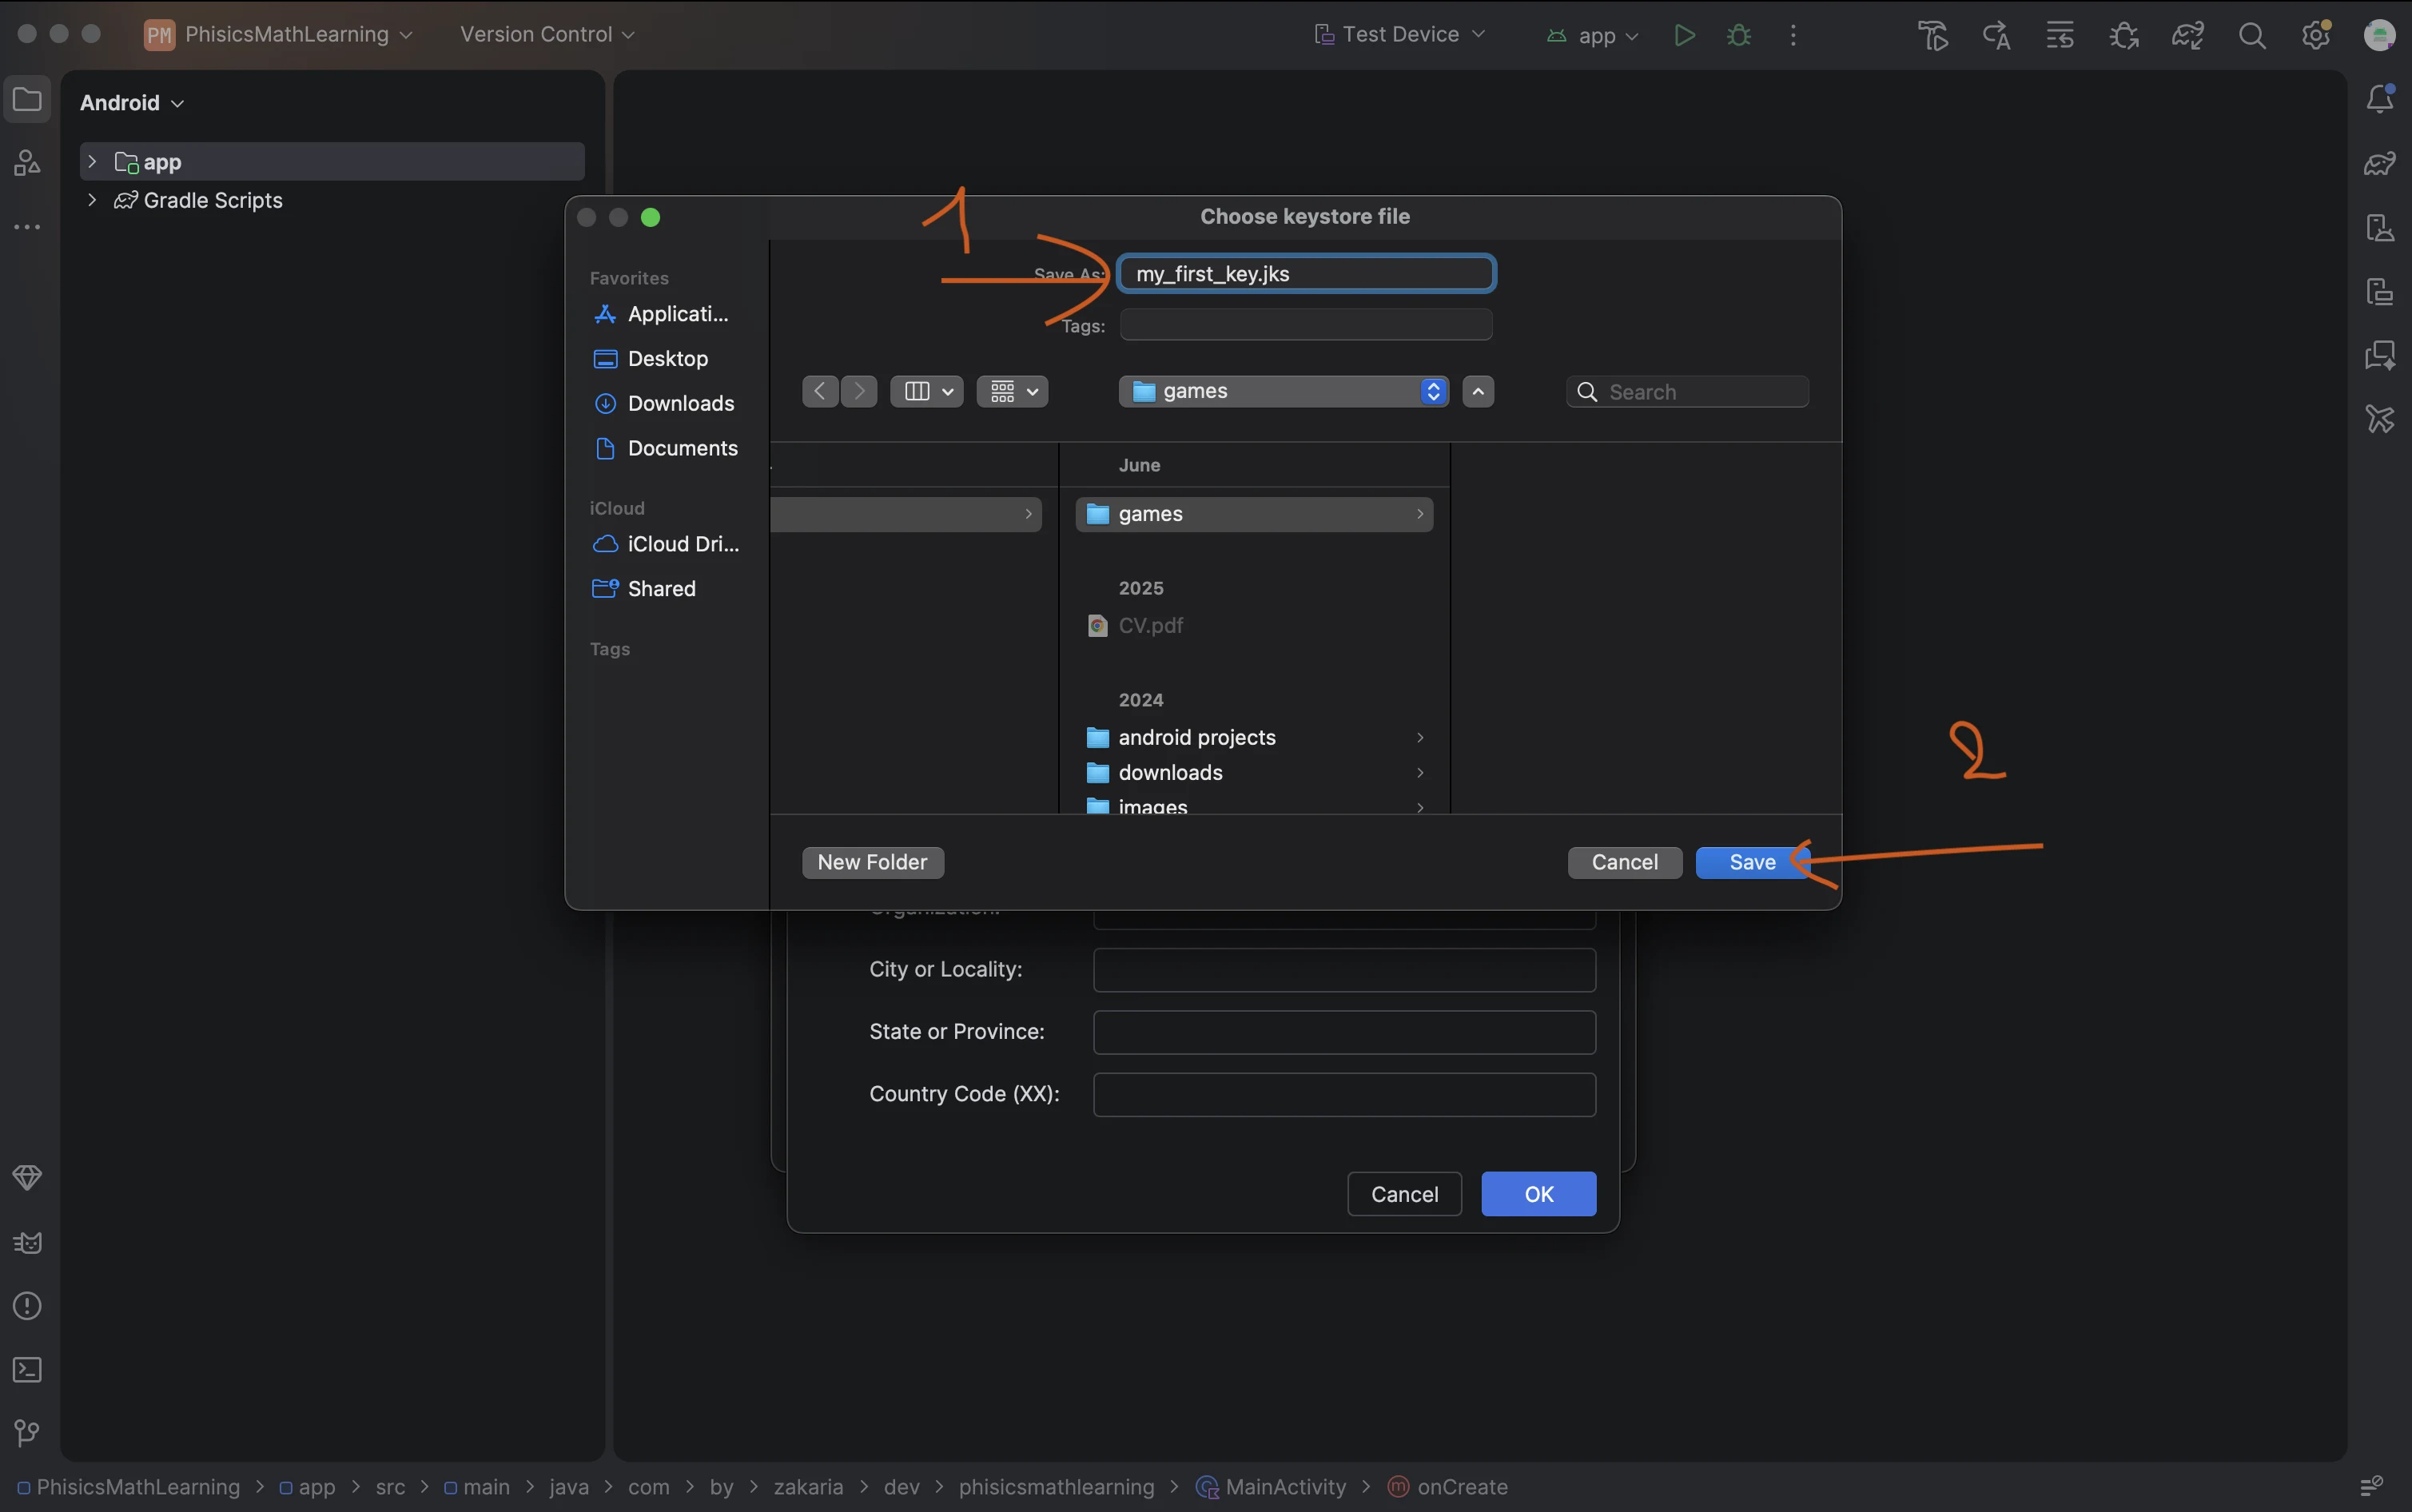
Task: Open the Notifications bell icon
Action: click(2380, 98)
